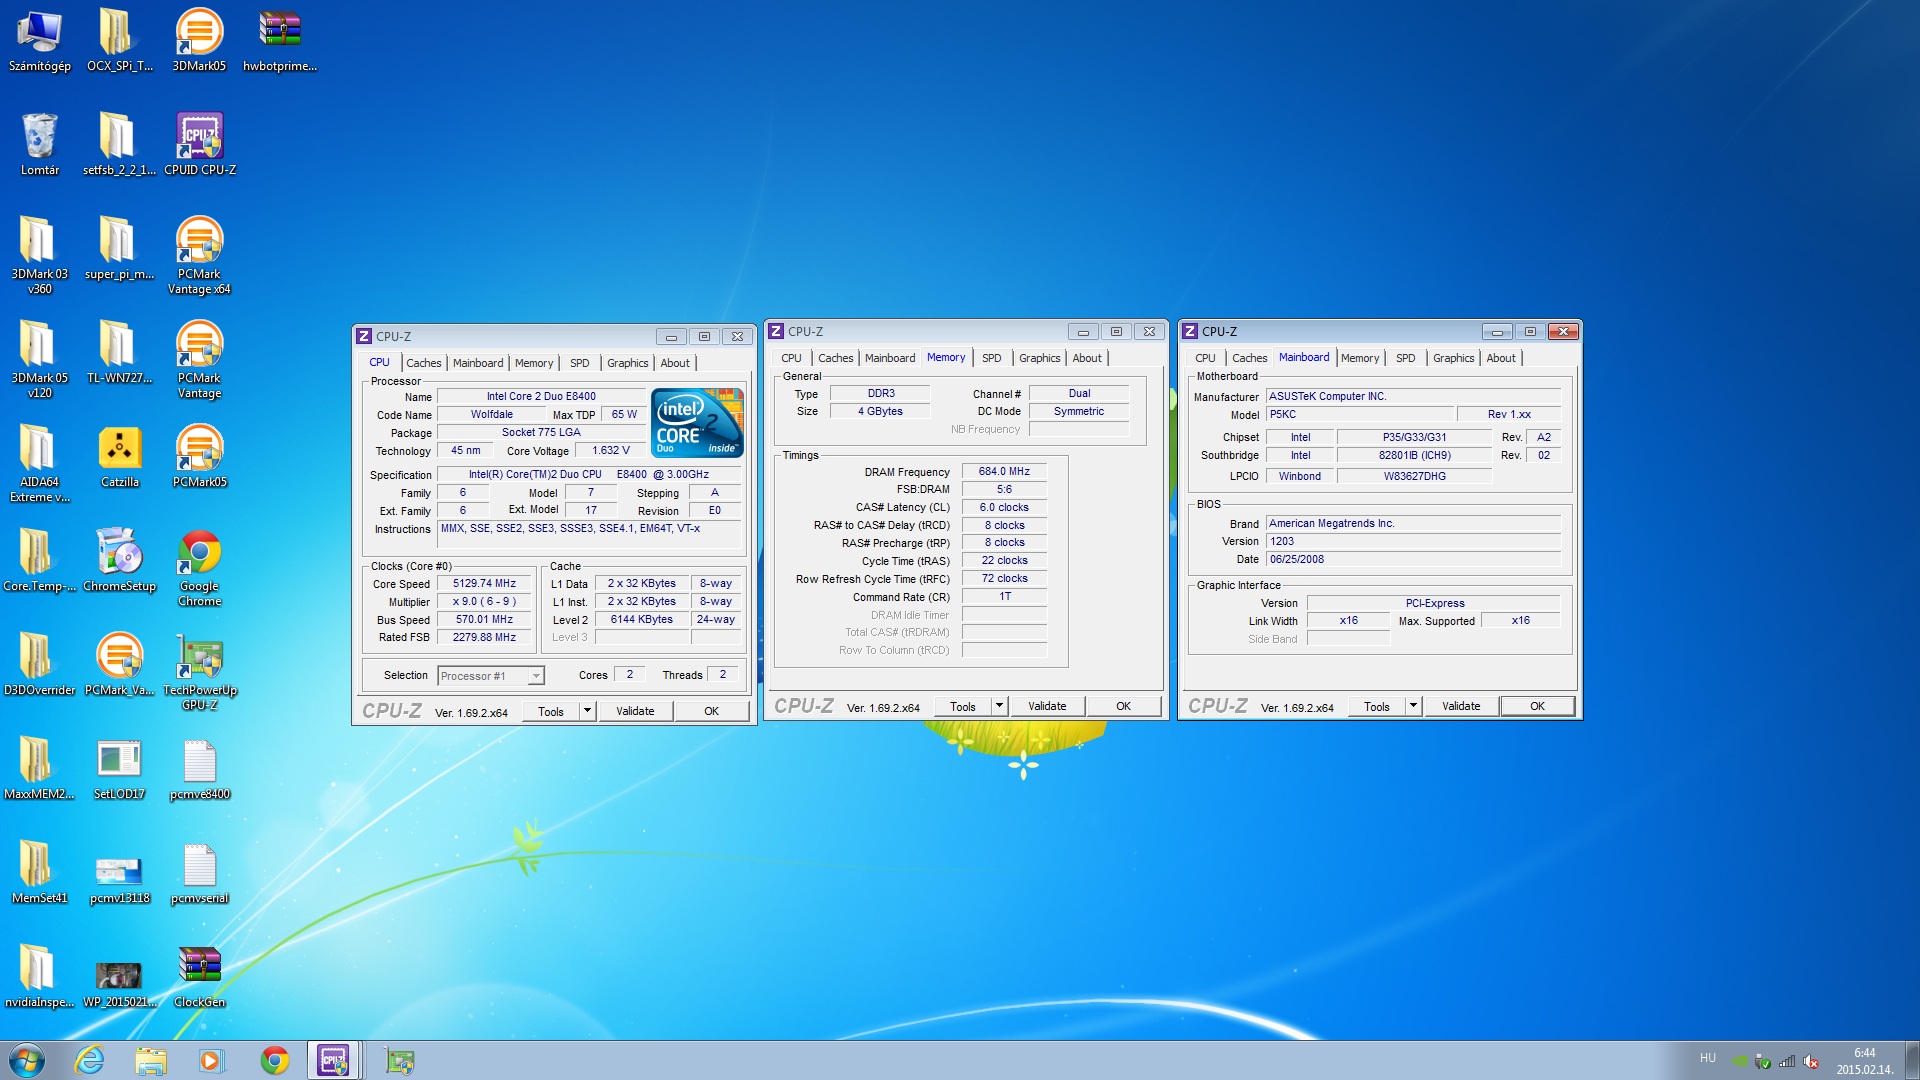The image size is (1920, 1080).
Task: Open the ChromeSetup installer icon
Action: pos(120,560)
